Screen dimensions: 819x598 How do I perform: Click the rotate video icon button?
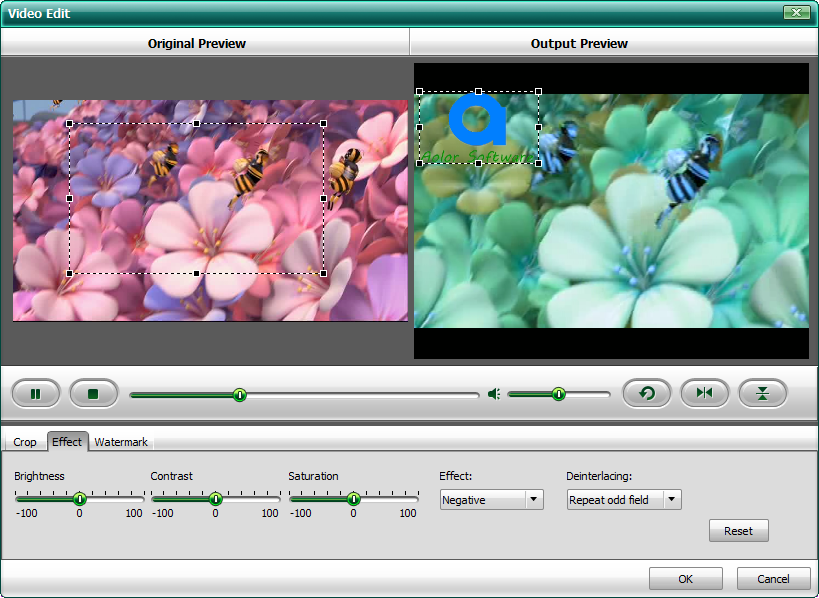coord(647,394)
